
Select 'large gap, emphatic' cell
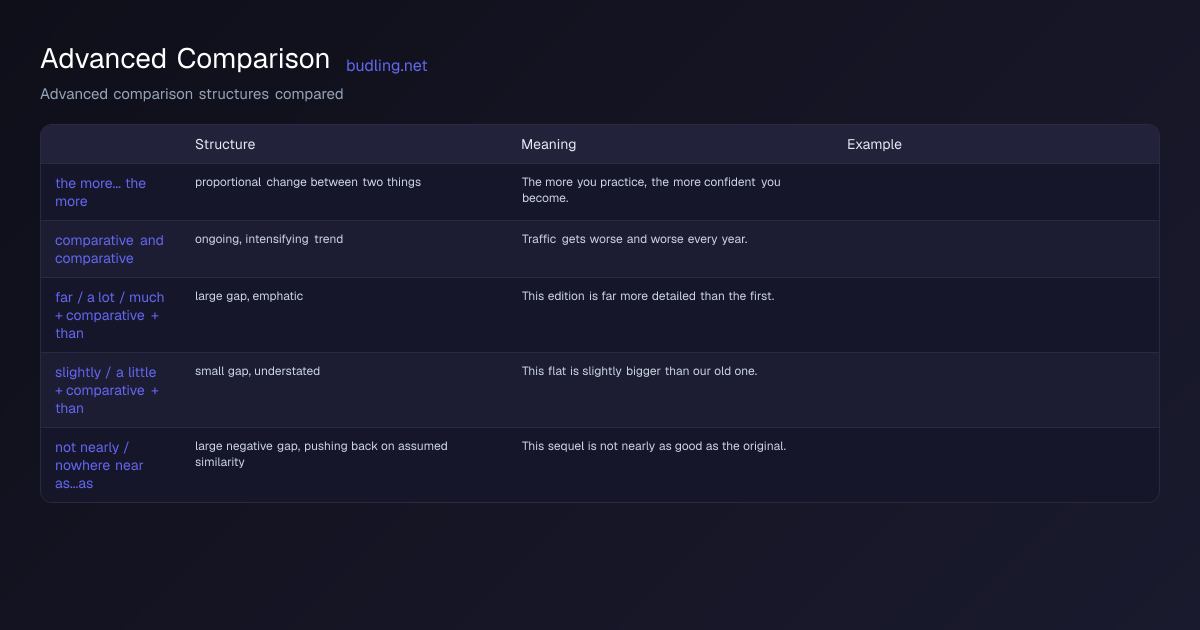[x=249, y=296]
